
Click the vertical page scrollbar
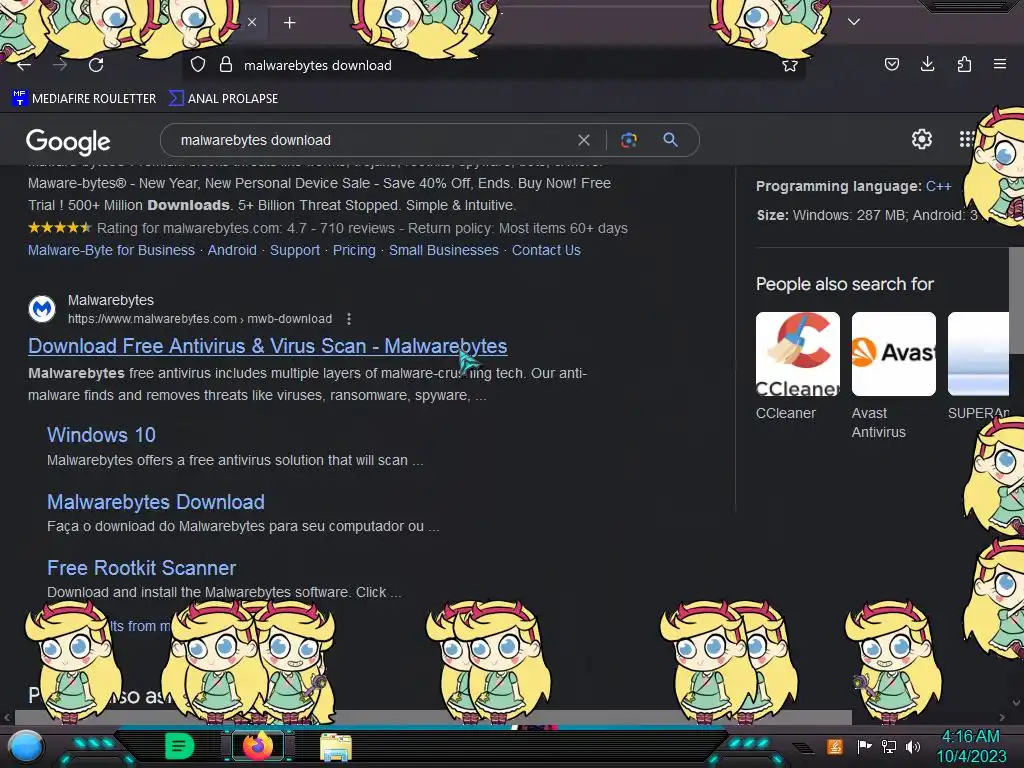(1016, 300)
